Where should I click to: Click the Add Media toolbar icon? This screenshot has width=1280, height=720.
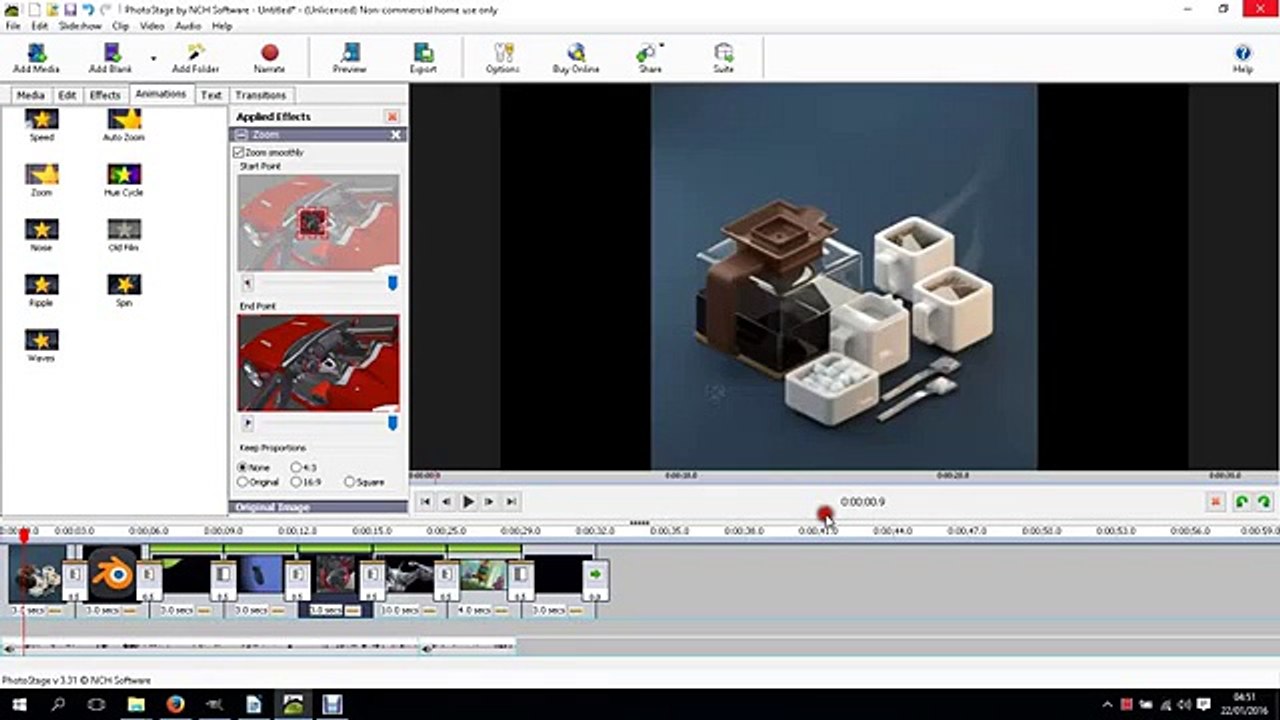coord(36,58)
